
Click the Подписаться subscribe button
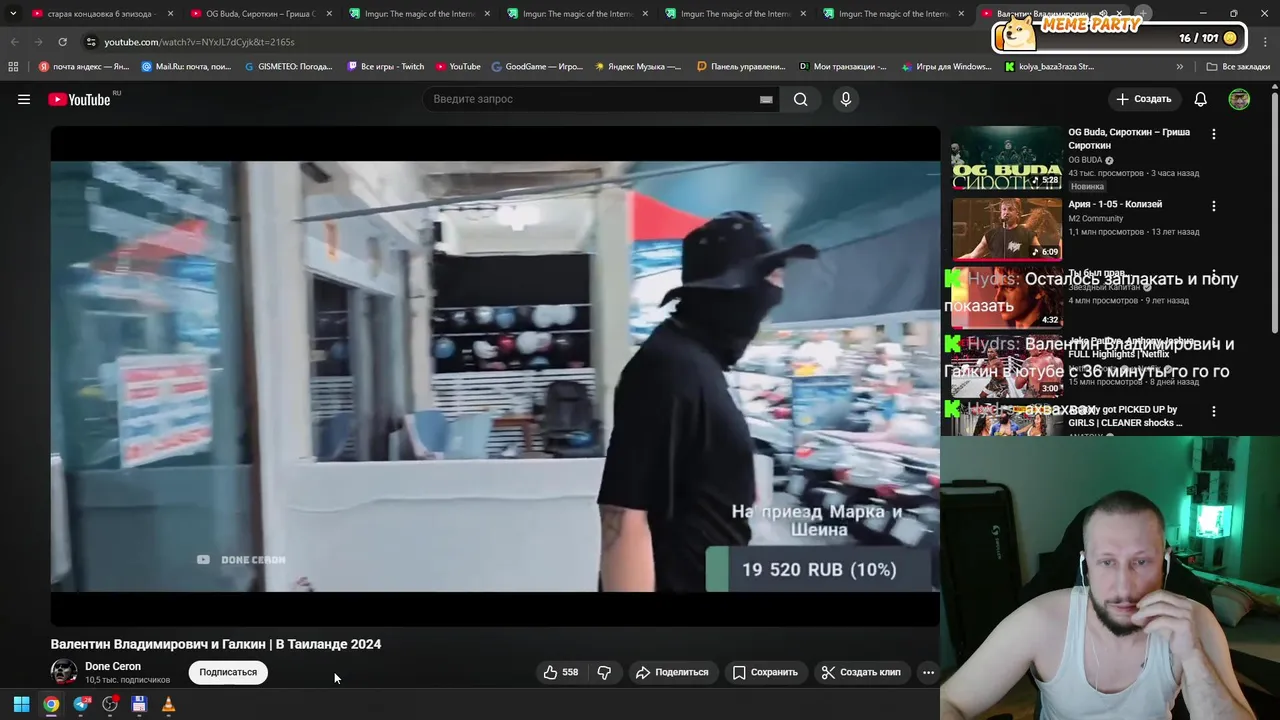(228, 672)
